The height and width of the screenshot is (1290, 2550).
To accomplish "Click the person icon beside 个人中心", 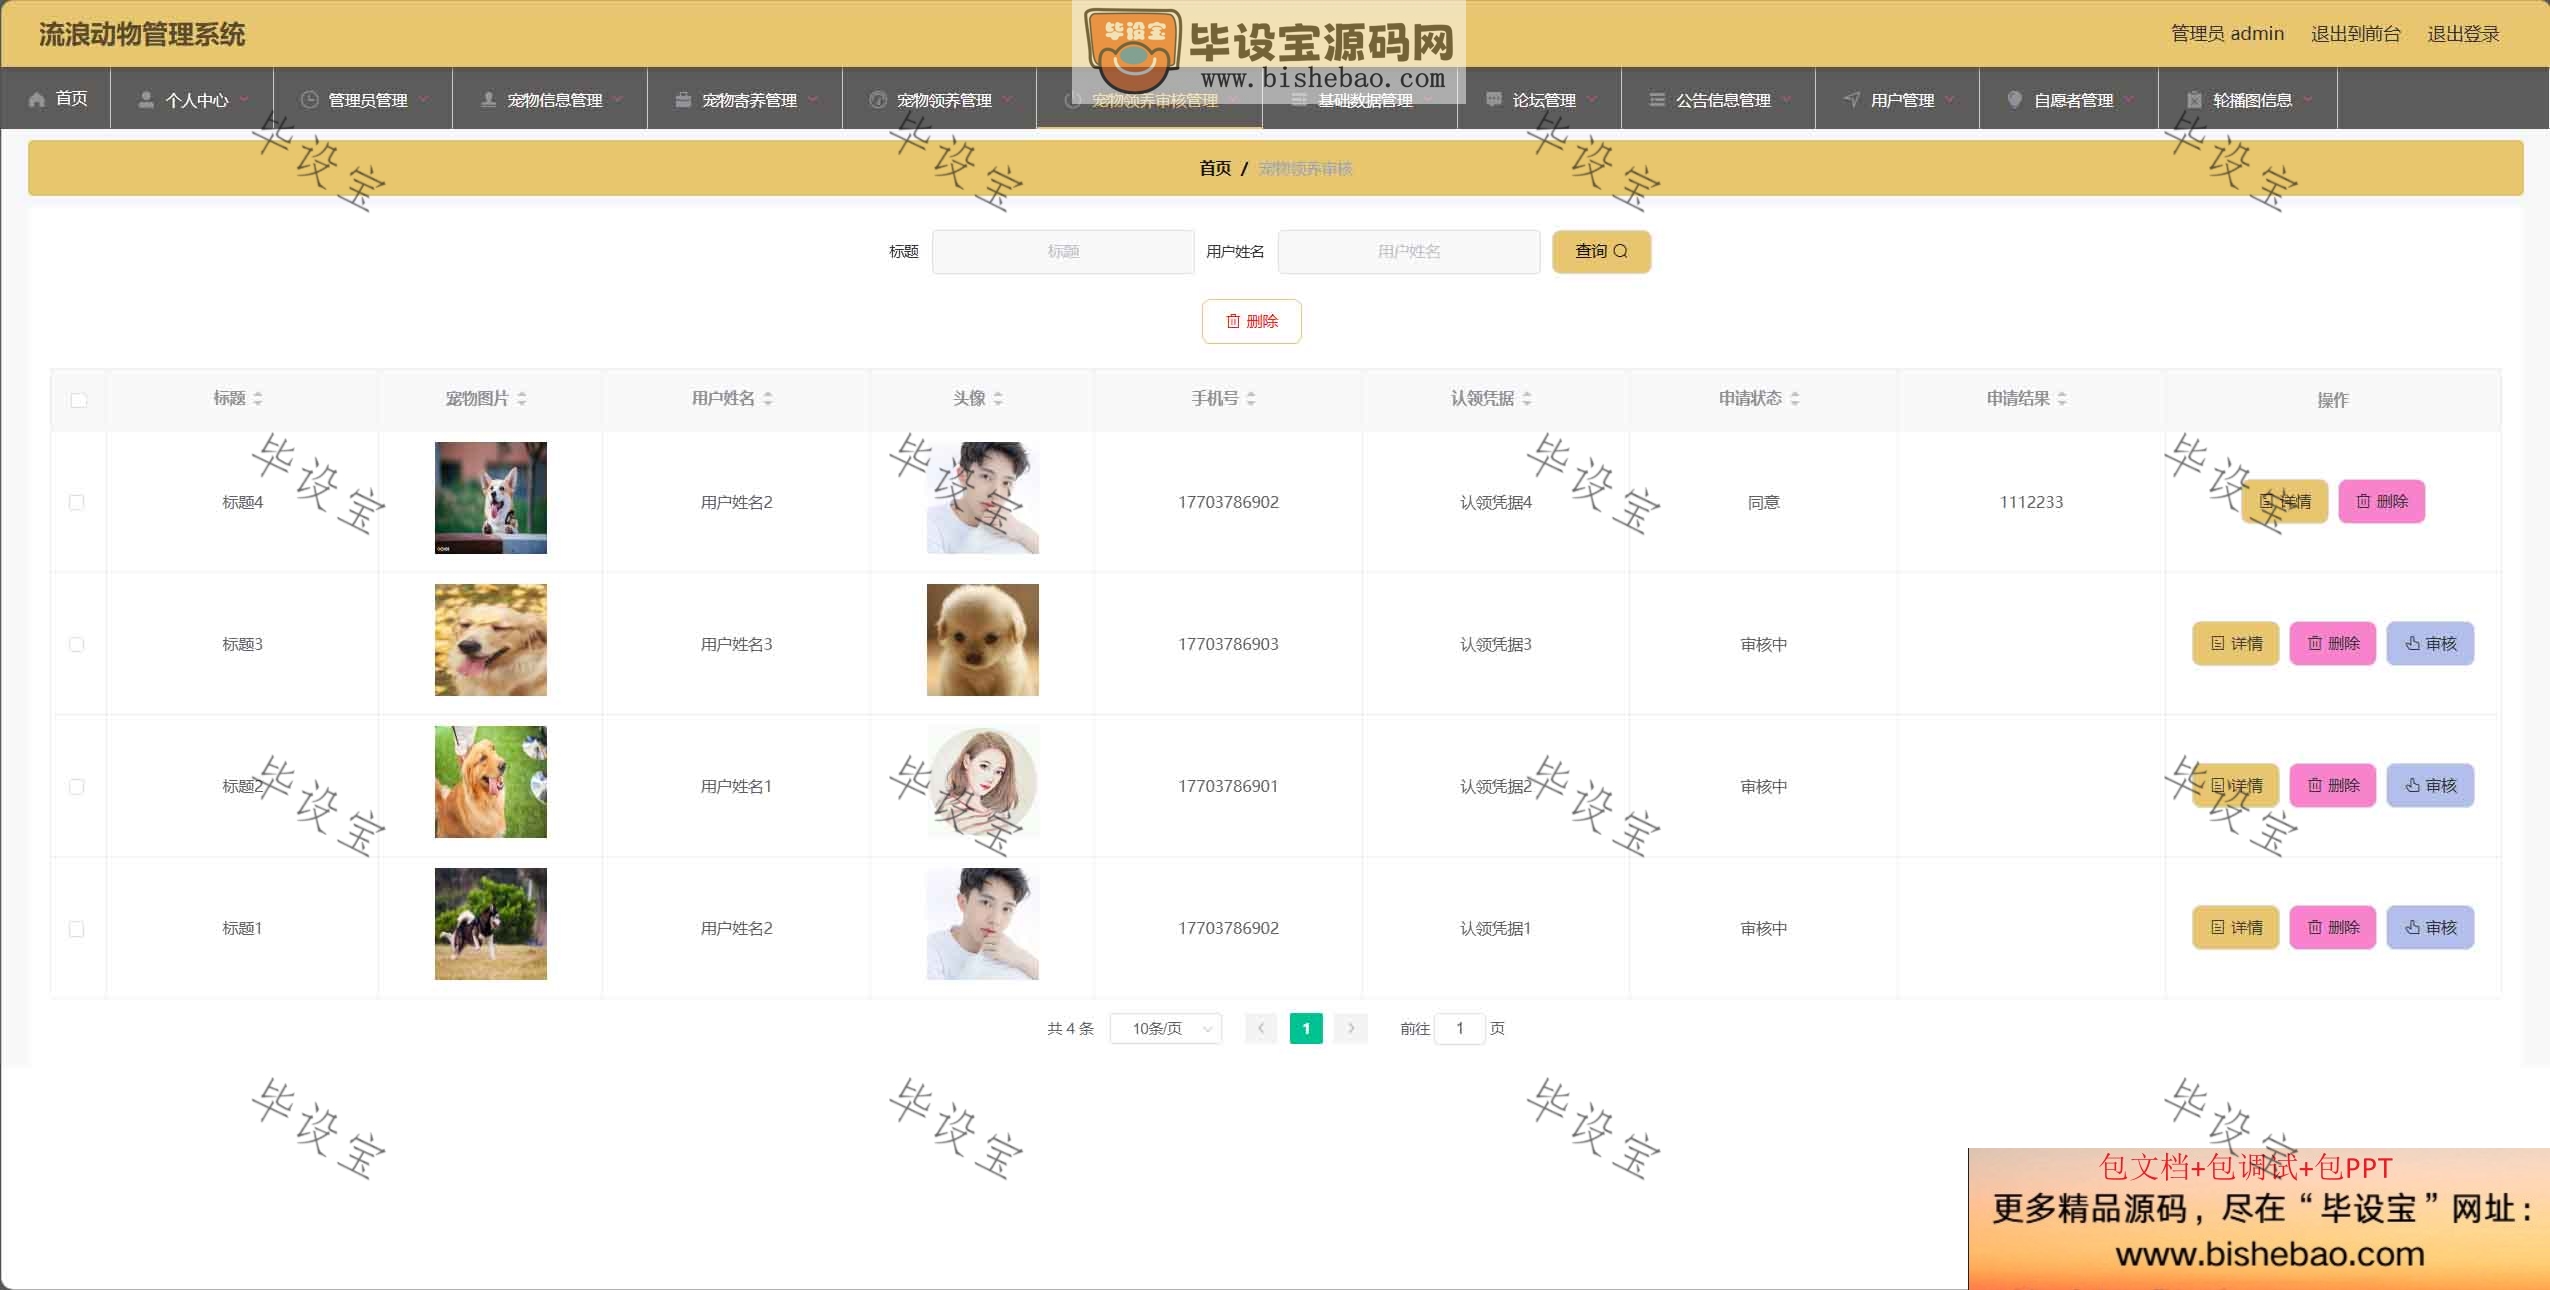I will [146, 99].
